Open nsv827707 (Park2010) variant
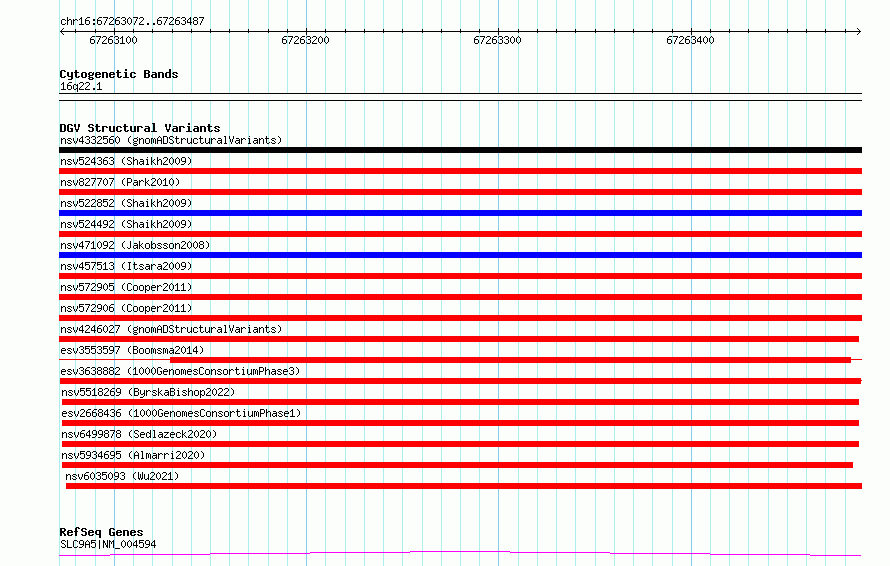The height and width of the screenshot is (566, 890). [120, 182]
